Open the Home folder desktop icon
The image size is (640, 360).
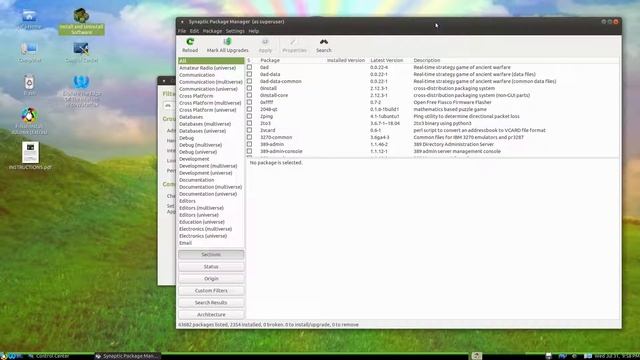coord(29,20)
